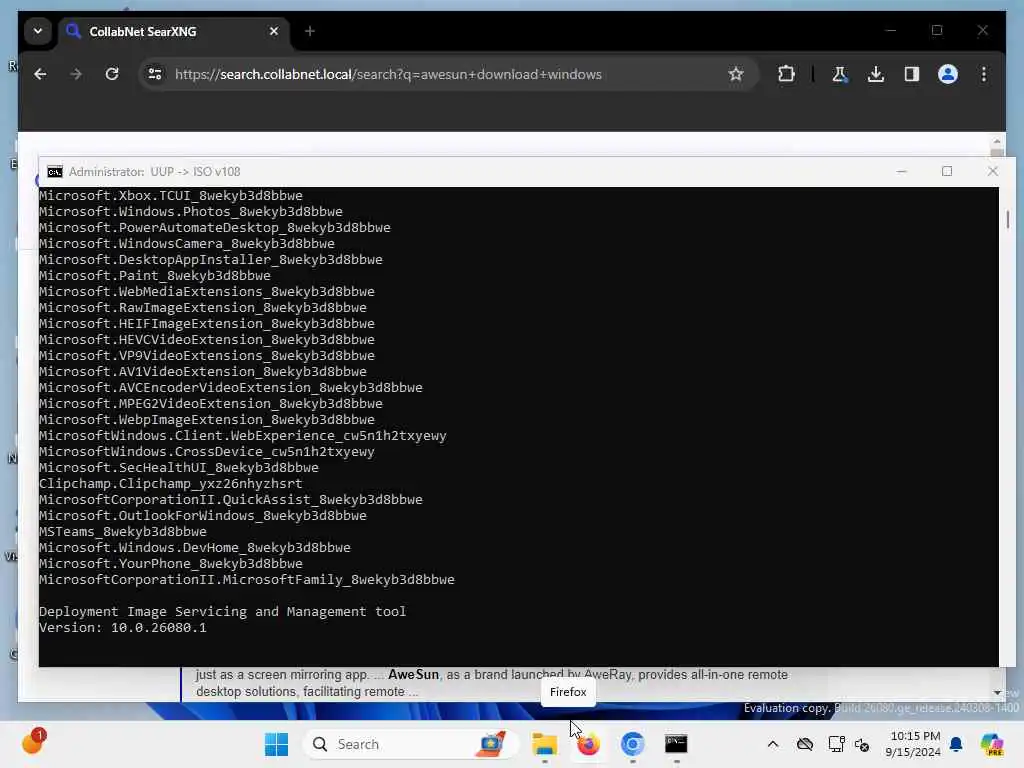
Task: Click line Microsoft.WebpImageExtension_8wekyb3d8bbwe
Action: click(206, 420)
